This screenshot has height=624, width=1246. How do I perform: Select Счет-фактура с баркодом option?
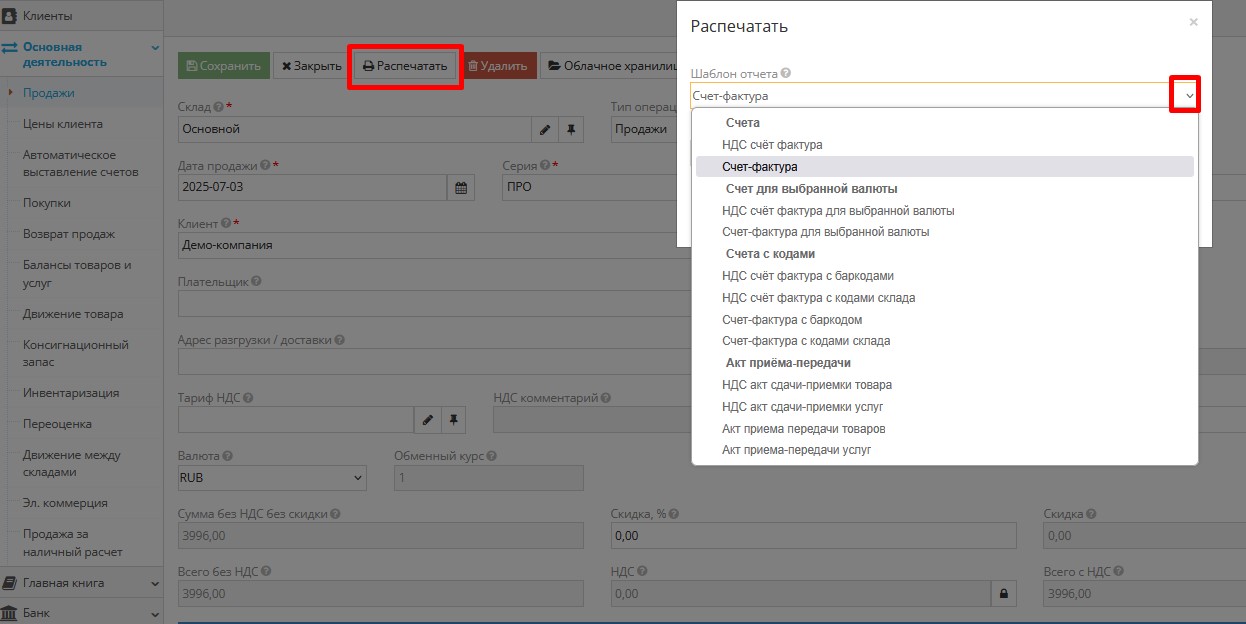pyautogui.click(x=792, y=320)
